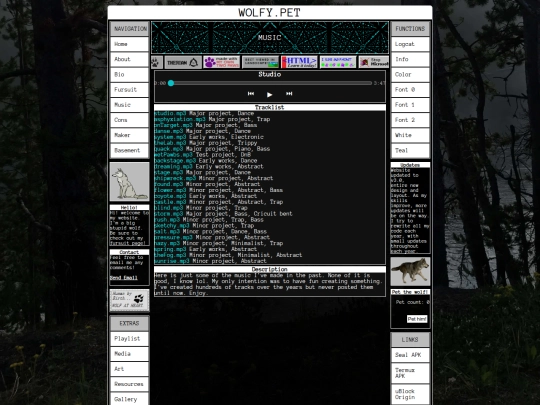Select sunrise.mp3 track
The image size is (540, 405).
click(x=172, y=261)
